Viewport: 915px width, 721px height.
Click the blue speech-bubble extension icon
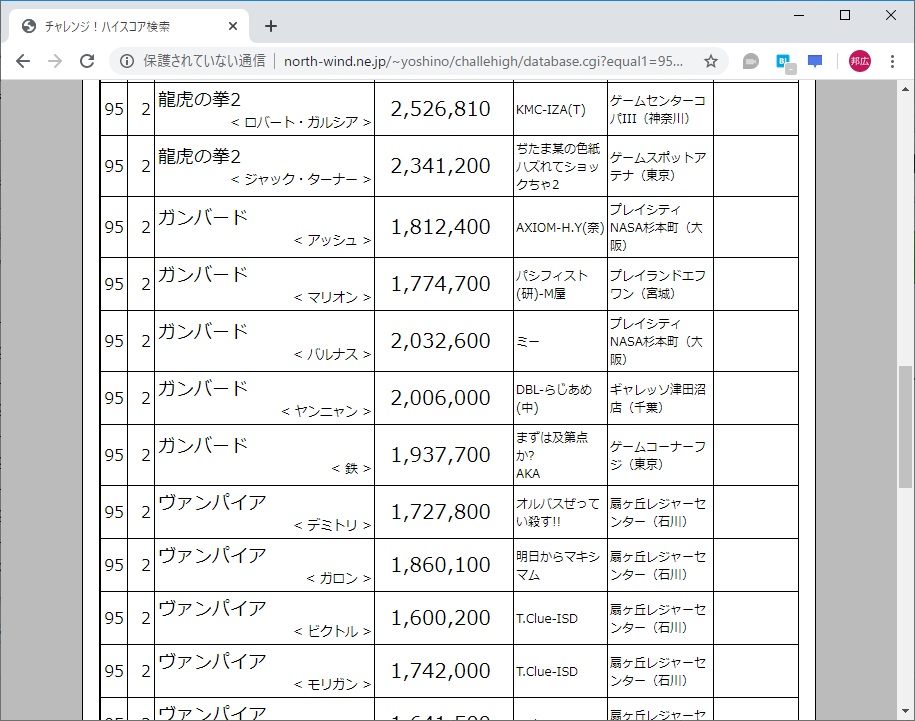(x=814, y=60)
